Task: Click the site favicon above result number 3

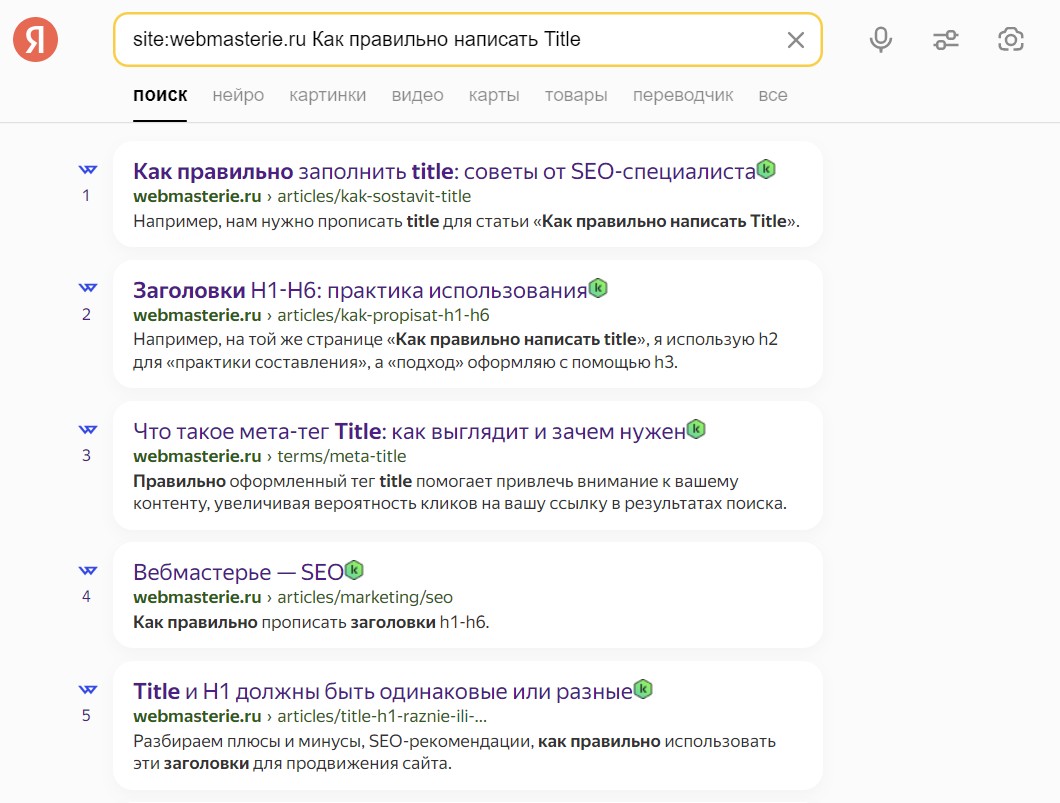Action: pos(87,430)
